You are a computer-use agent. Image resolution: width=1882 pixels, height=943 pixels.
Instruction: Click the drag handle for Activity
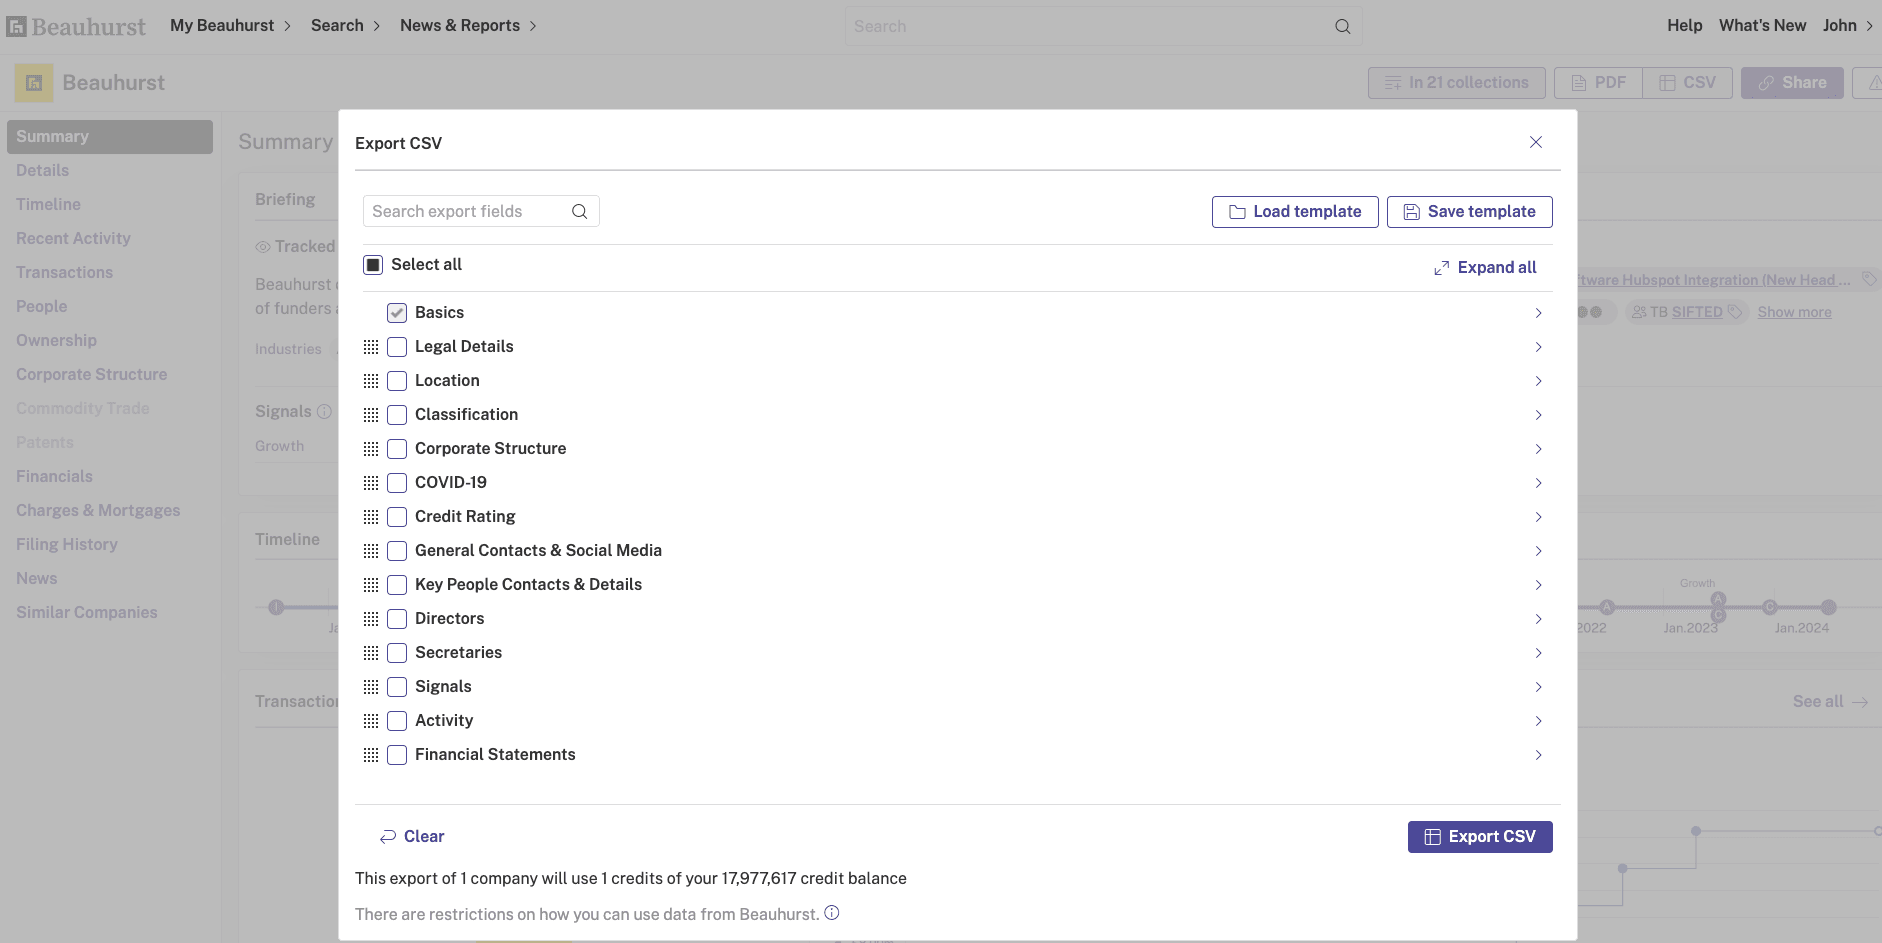point(371,721)
